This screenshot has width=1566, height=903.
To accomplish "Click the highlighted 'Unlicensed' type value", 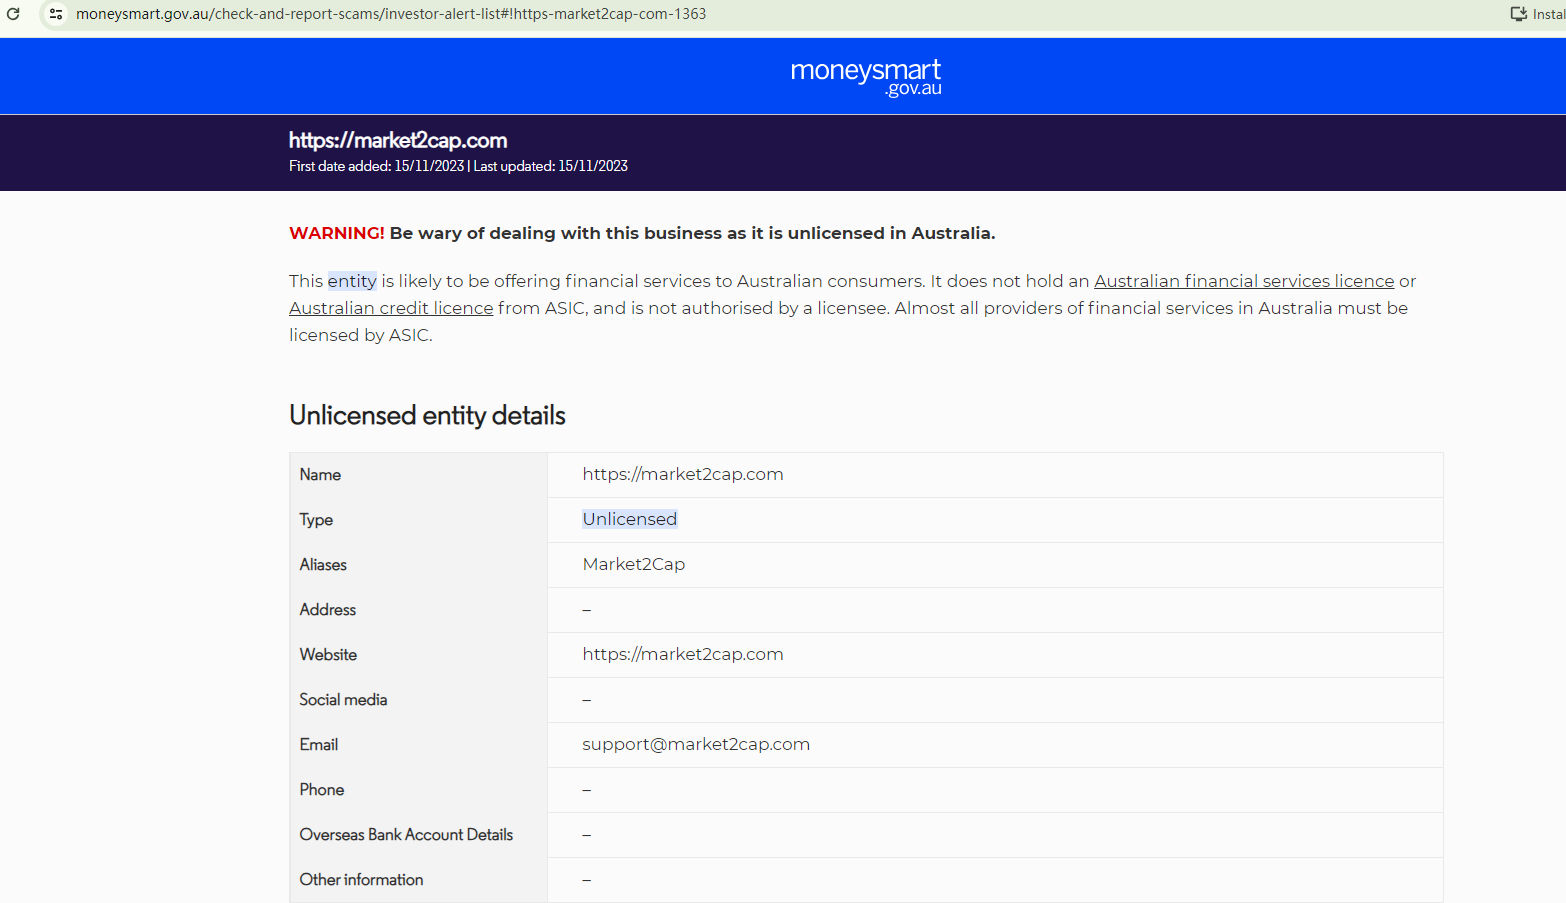I will coord(630,519).
